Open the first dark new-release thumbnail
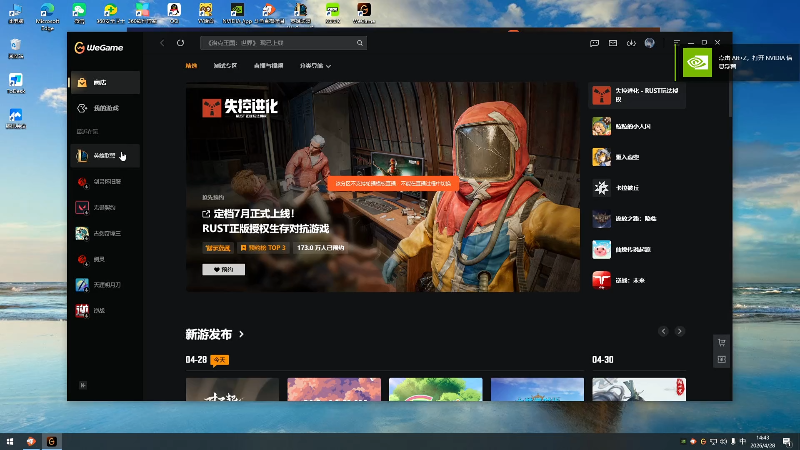The image size is (800, 450). pyautogui.click(x=232, y=389)
